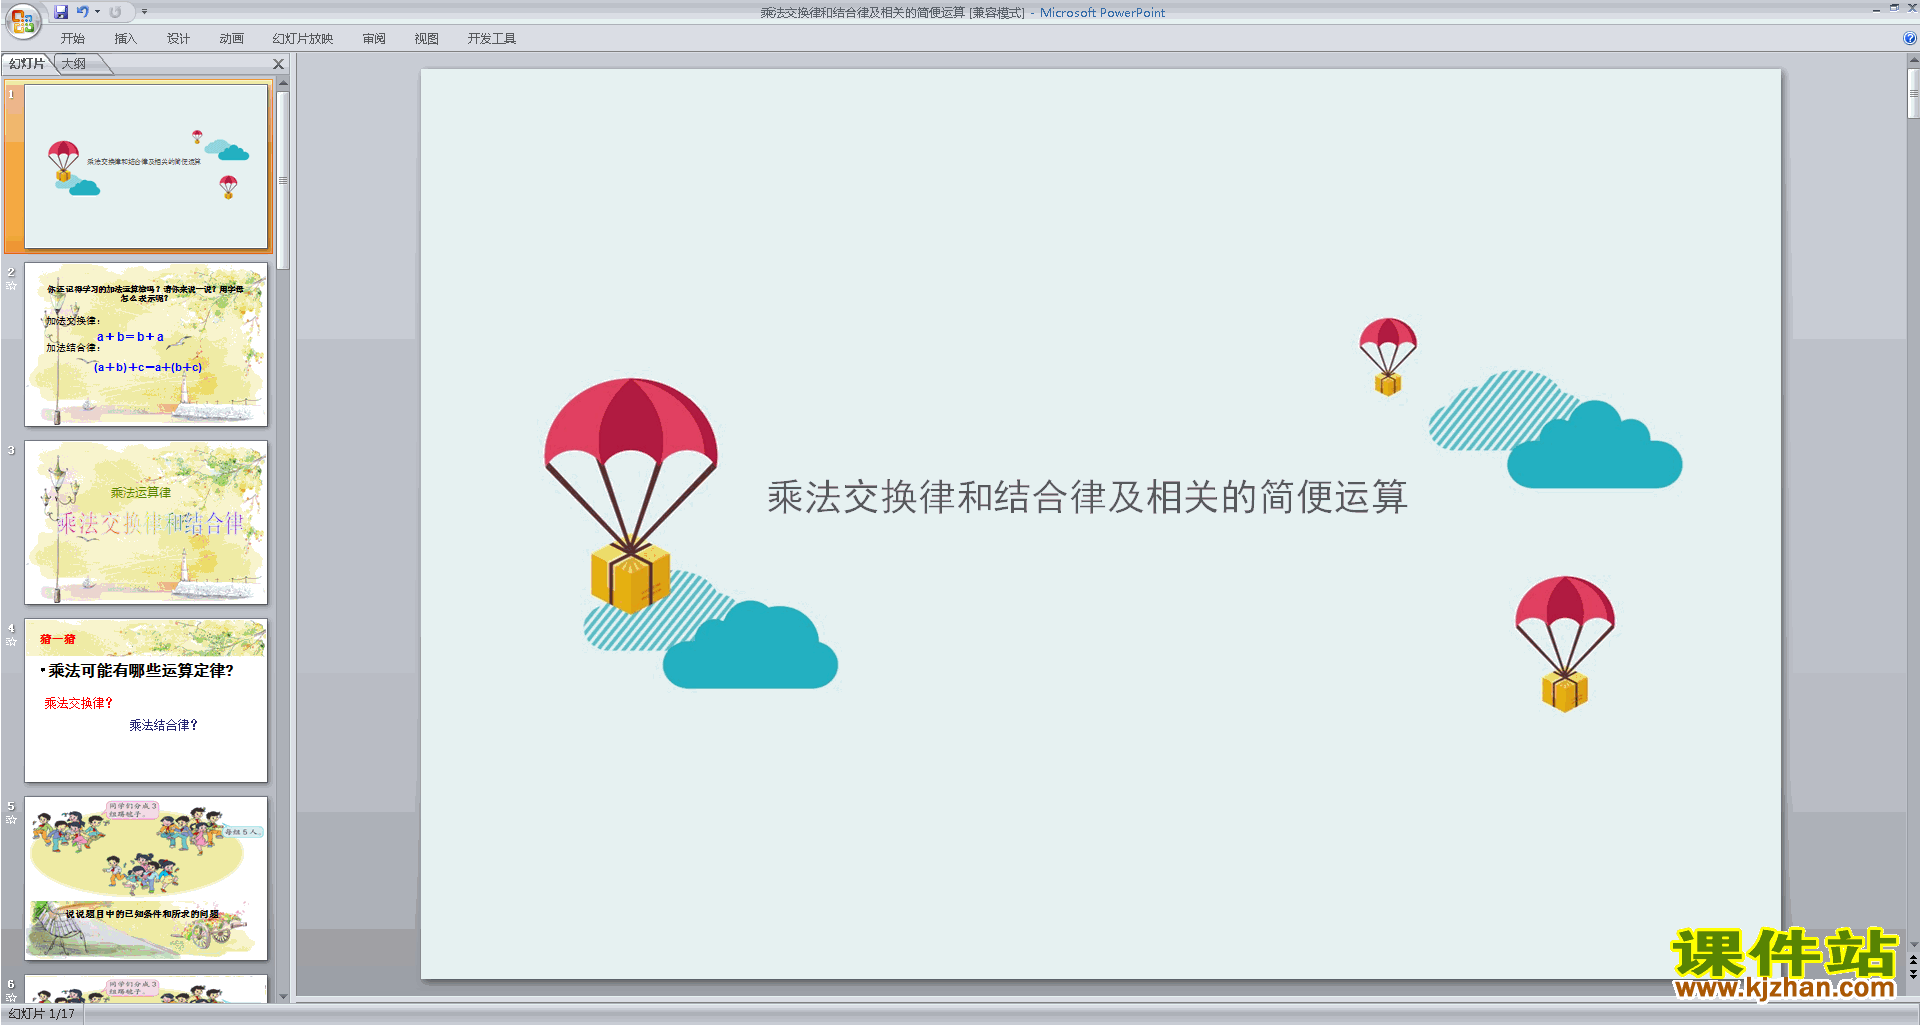This screenshot has width=1920, height=1025.
Task: Click the main editor scroll up arrow
Action: coord(1913,60)
